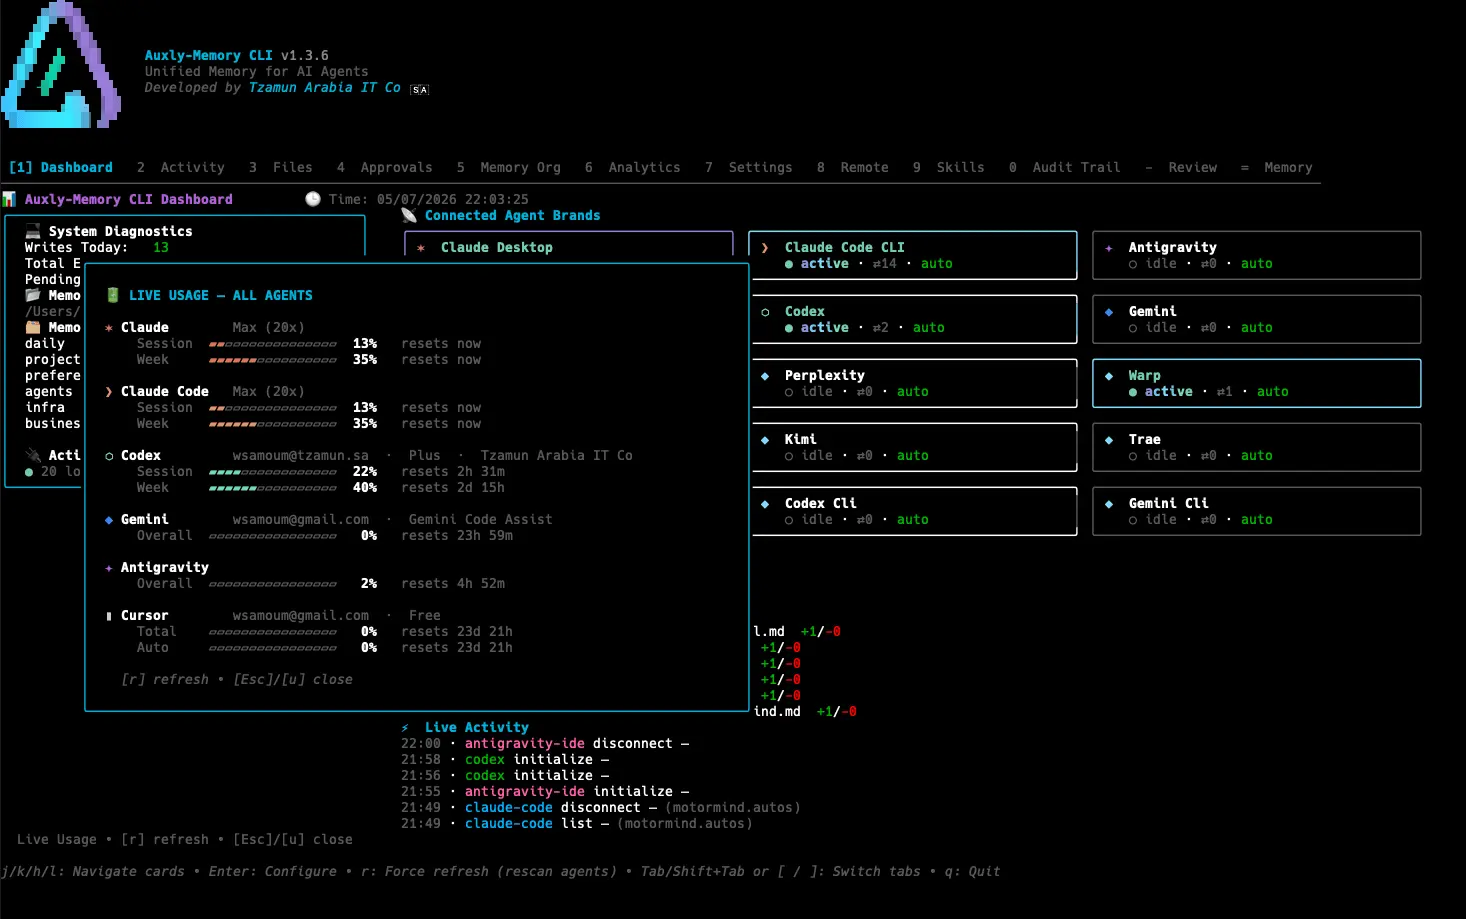The width and height of the screenshot is (1466, 919).
Task: Click the Memory tab at far right
Action: (x=1277, y=168)
